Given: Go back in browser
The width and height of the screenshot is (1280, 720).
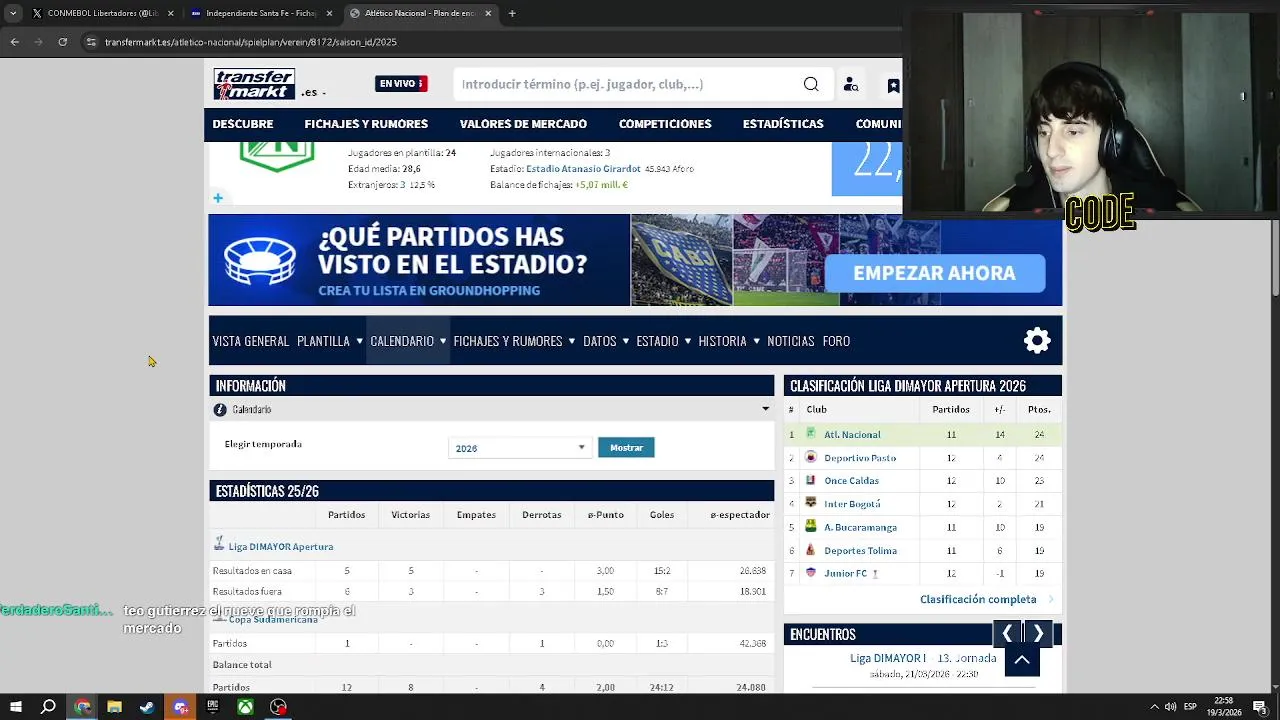Looking at the screenshot, I should click(14, 42).
